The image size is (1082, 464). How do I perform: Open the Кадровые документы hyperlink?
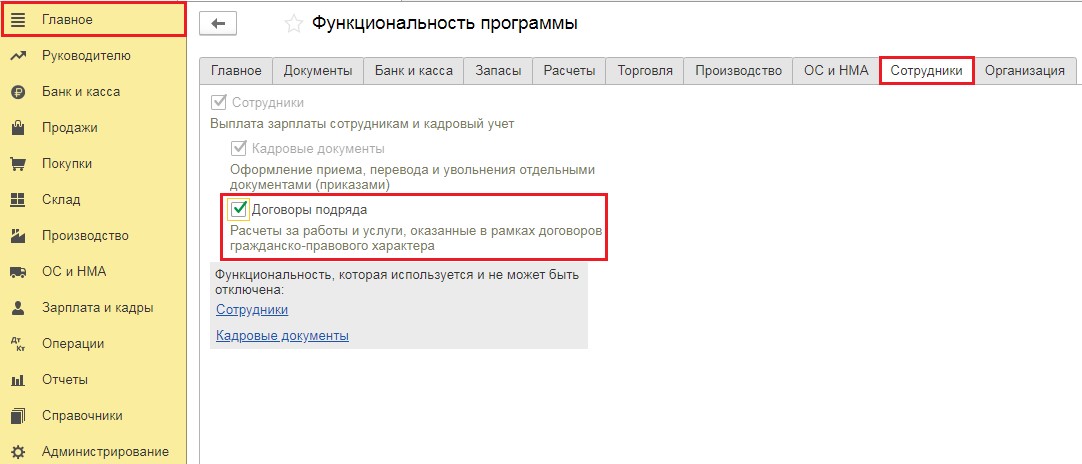282,336
